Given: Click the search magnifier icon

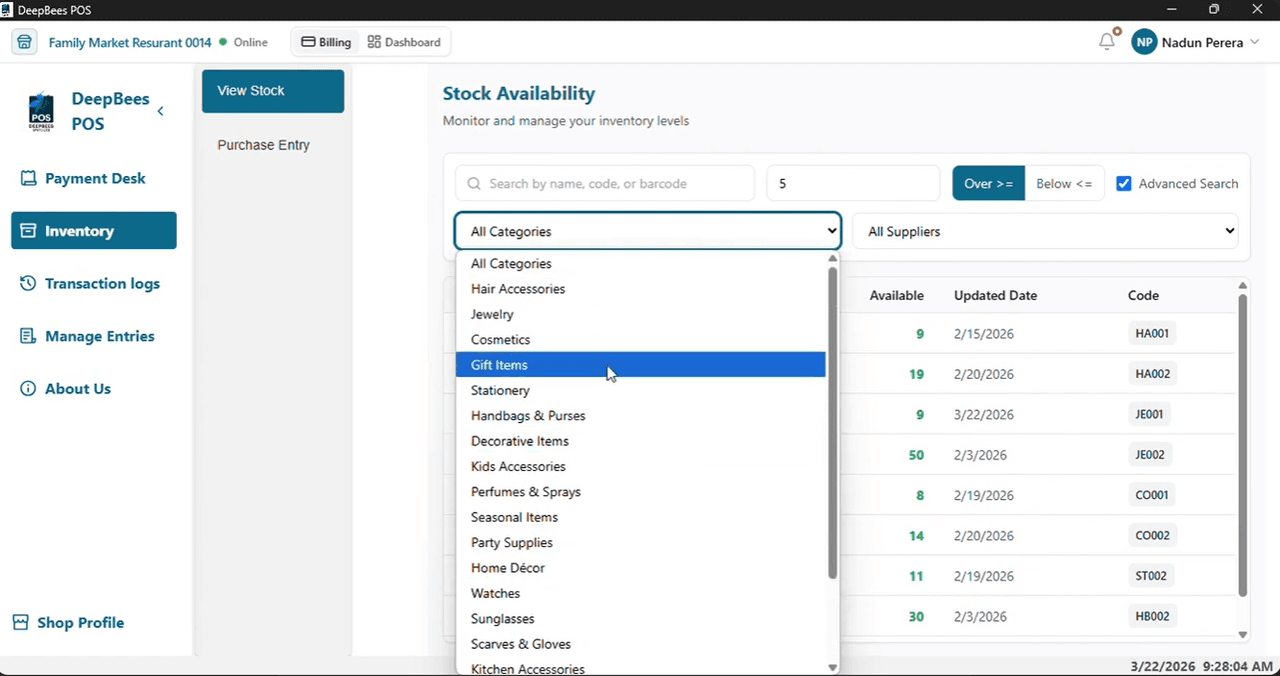Looking at the screenshot, I should pyautogui.click(x=474, y=184).
